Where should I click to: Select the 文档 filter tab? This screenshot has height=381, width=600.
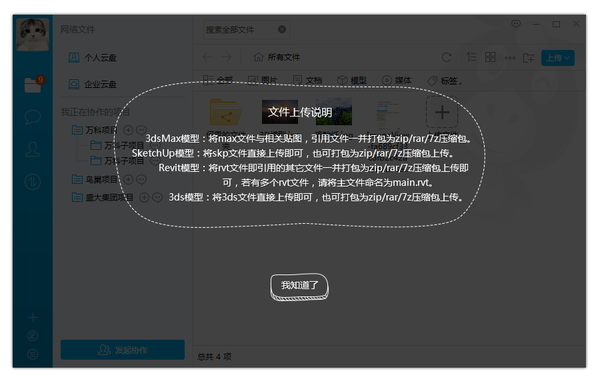(308, 80)
